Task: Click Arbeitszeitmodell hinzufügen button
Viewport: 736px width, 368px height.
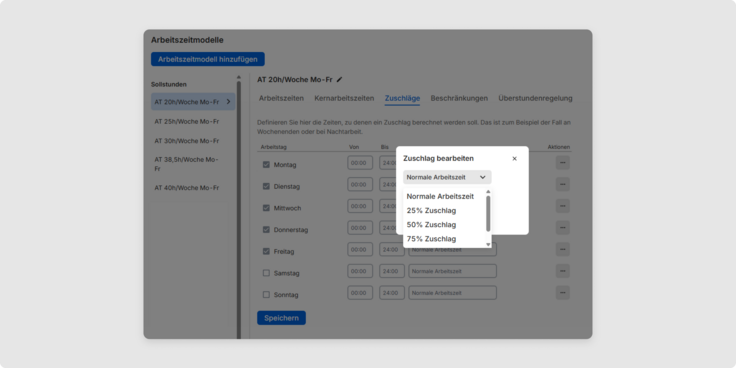Action: coord(208,59)
